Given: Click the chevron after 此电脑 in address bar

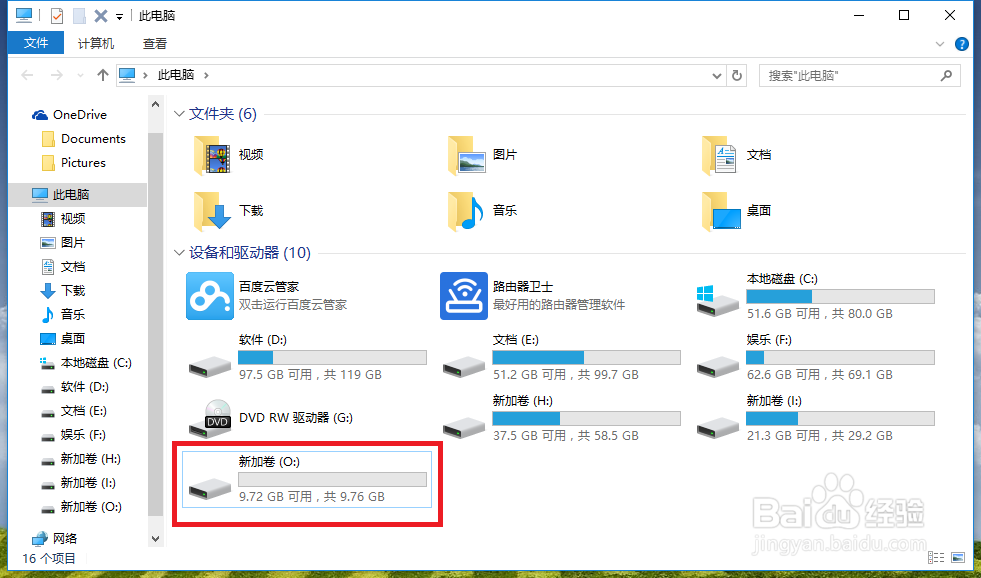Looking at the screenshot, I should tap(206, 76).
